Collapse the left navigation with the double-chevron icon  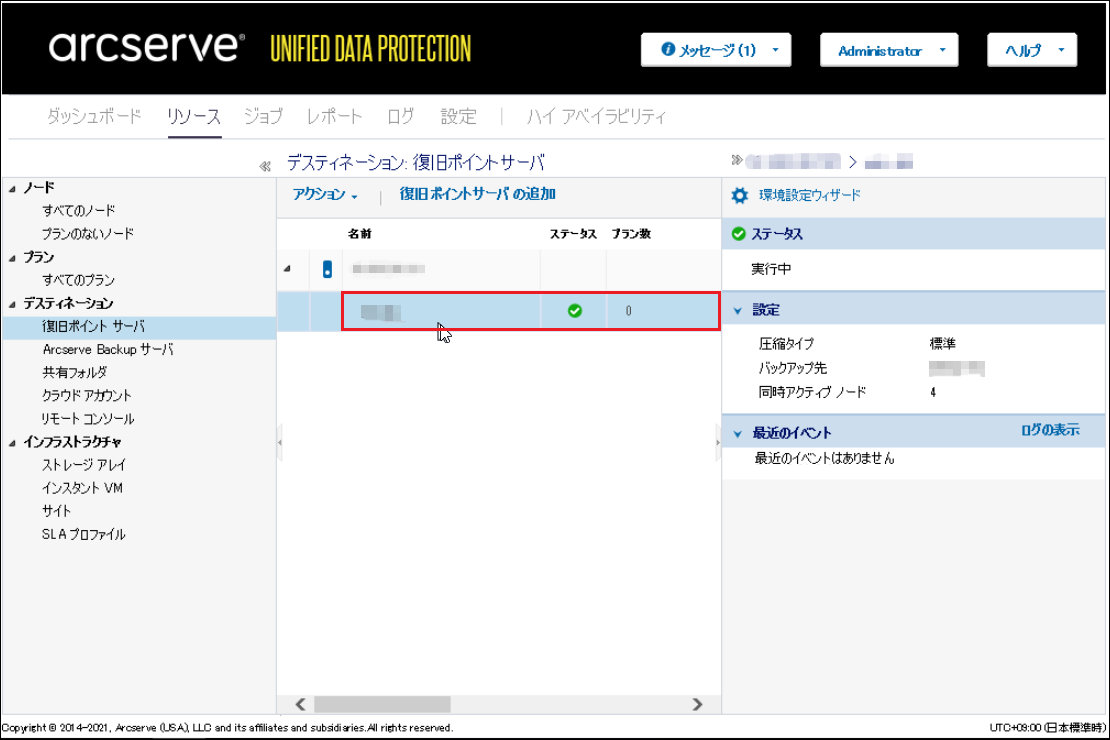pyautogui.click(x=265, y=166)
